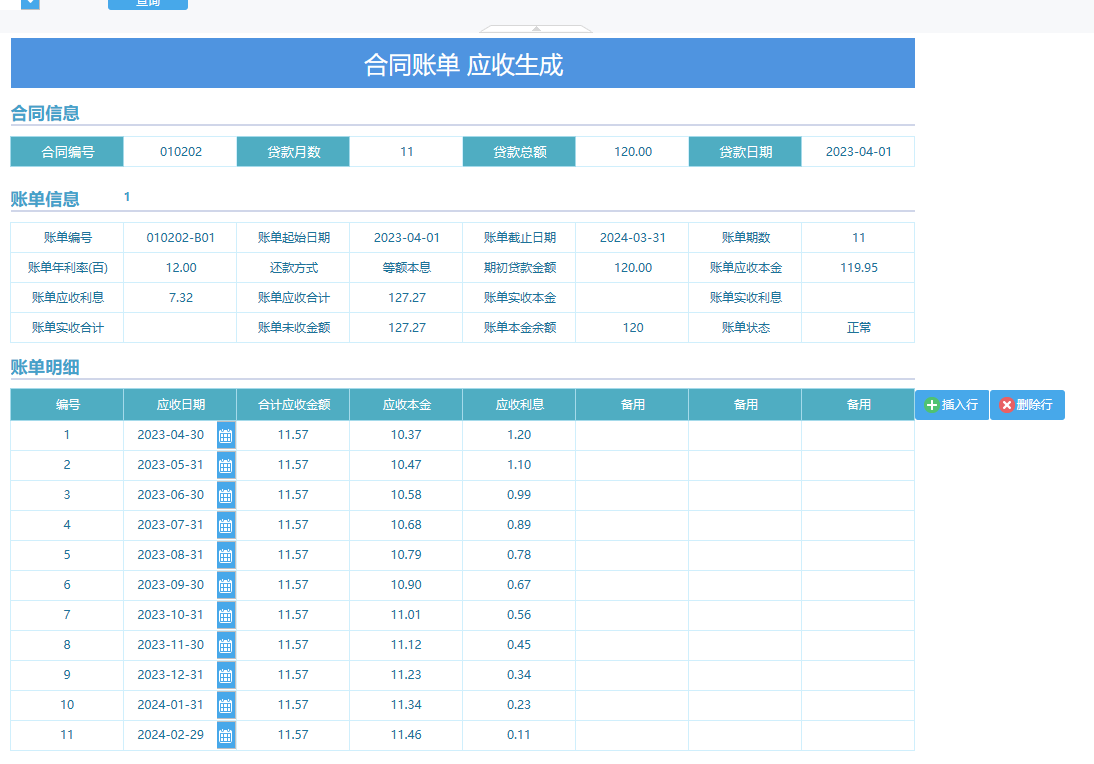
Task: Click the 插入行 (insert row) button
Action: point(952,405)
